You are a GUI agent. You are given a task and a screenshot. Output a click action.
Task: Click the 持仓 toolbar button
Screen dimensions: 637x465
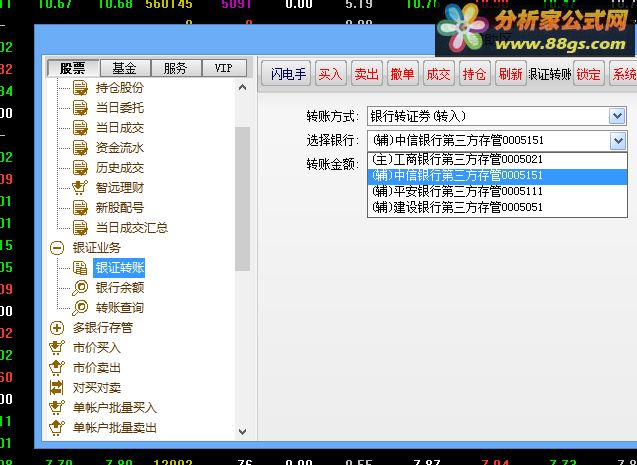click(x=475, y=74)
